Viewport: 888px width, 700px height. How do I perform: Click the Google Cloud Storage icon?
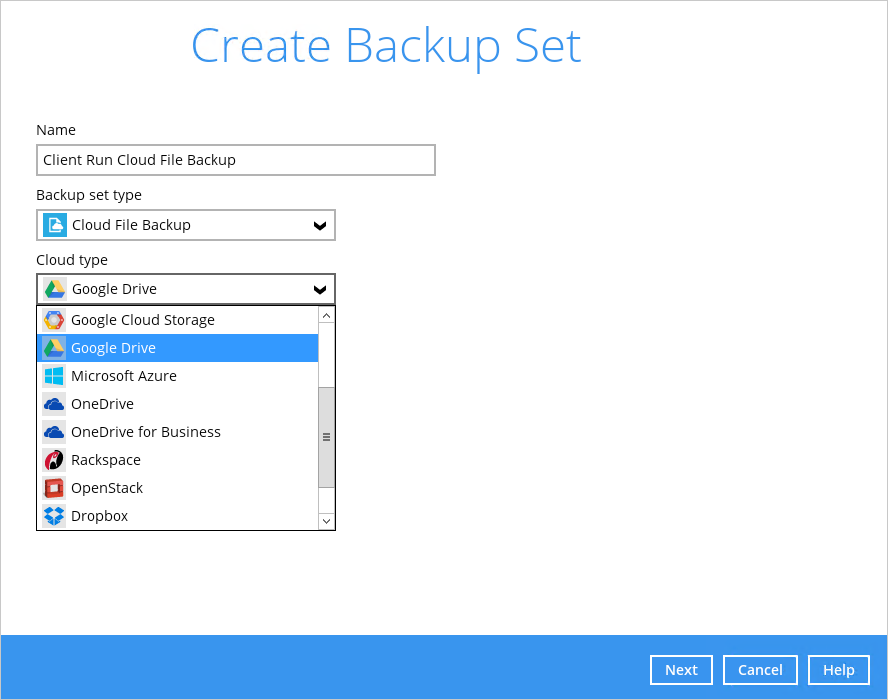[x=54, y=320]
